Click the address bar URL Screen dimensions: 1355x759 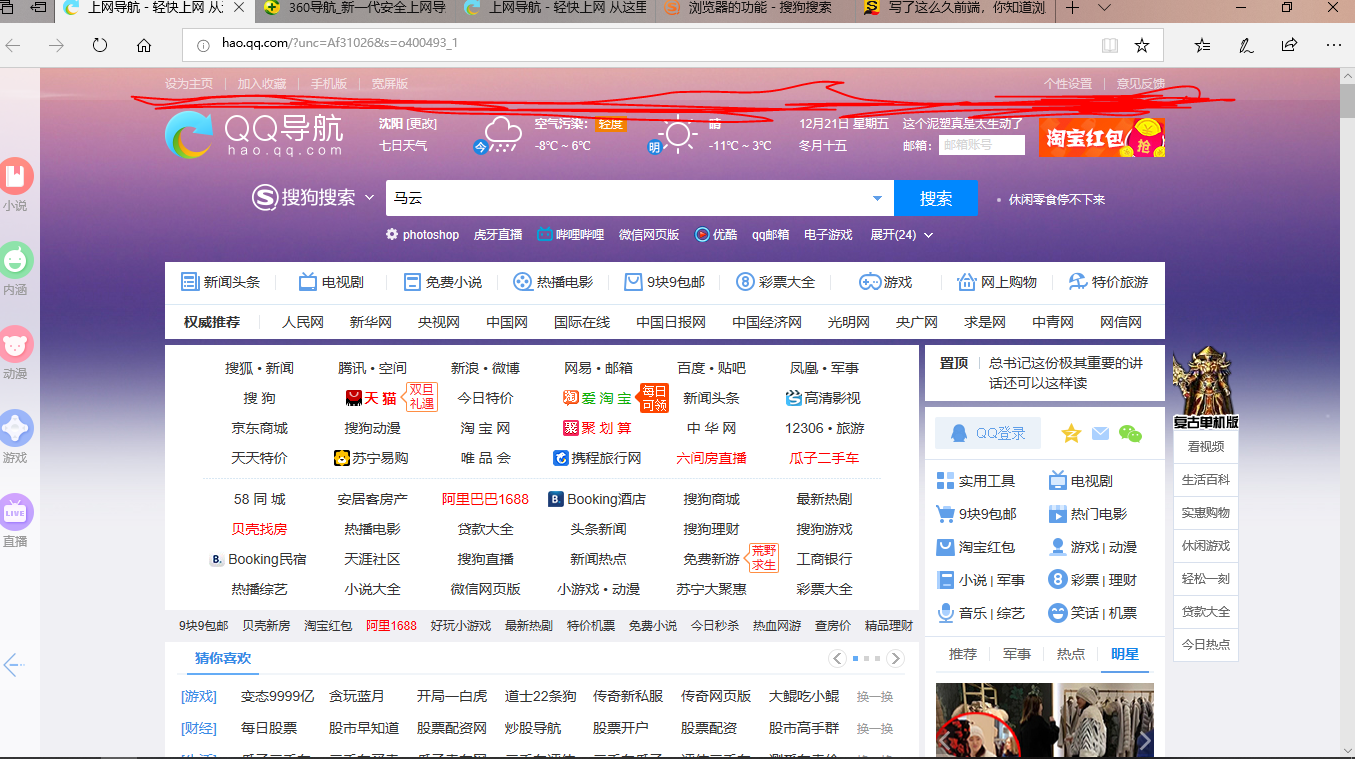(x=340, y=44)
